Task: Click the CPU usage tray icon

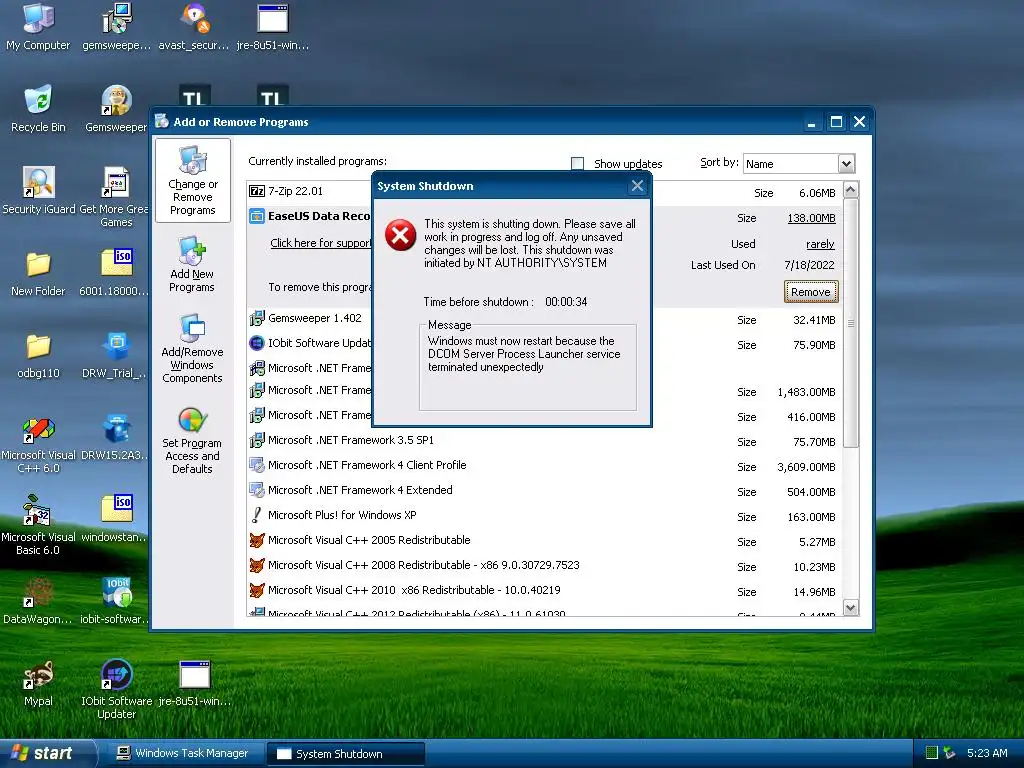Action: (x=932, y=753)
